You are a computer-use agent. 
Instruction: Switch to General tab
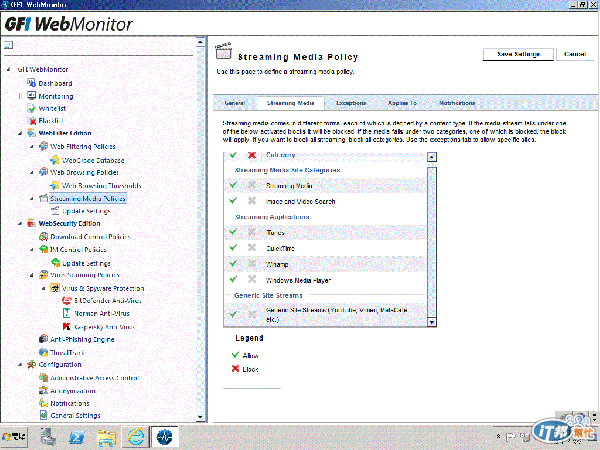coord(235,103)
